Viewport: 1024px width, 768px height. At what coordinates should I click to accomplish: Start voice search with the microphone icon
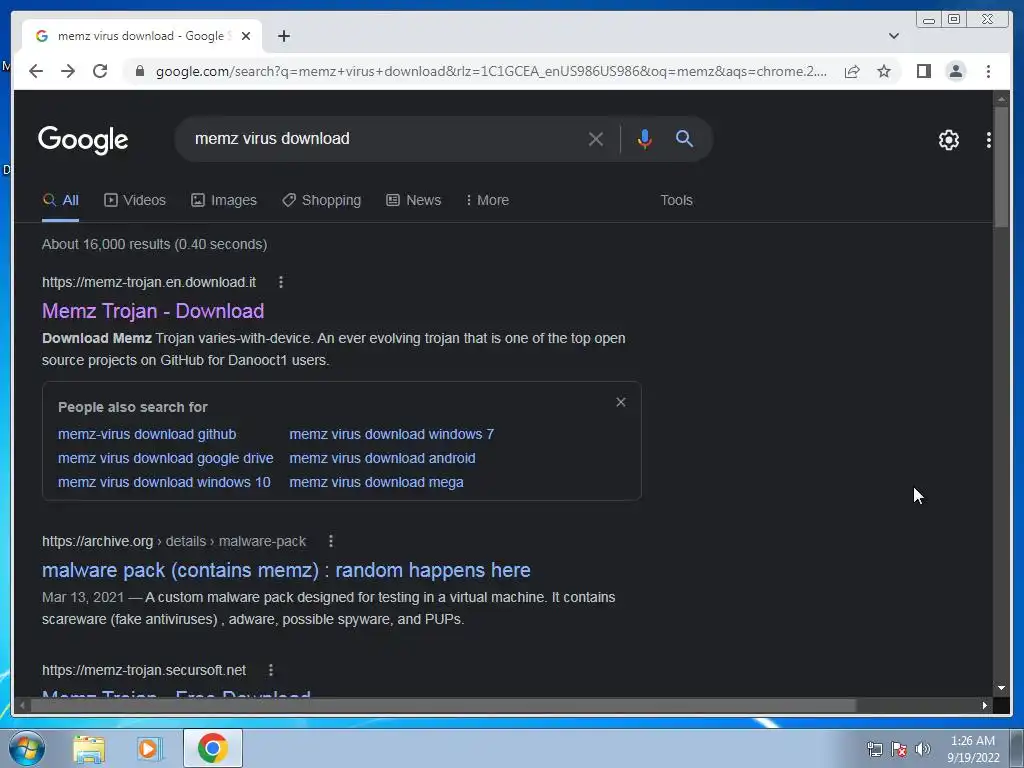pyautogui.click(x=644, y=139)
